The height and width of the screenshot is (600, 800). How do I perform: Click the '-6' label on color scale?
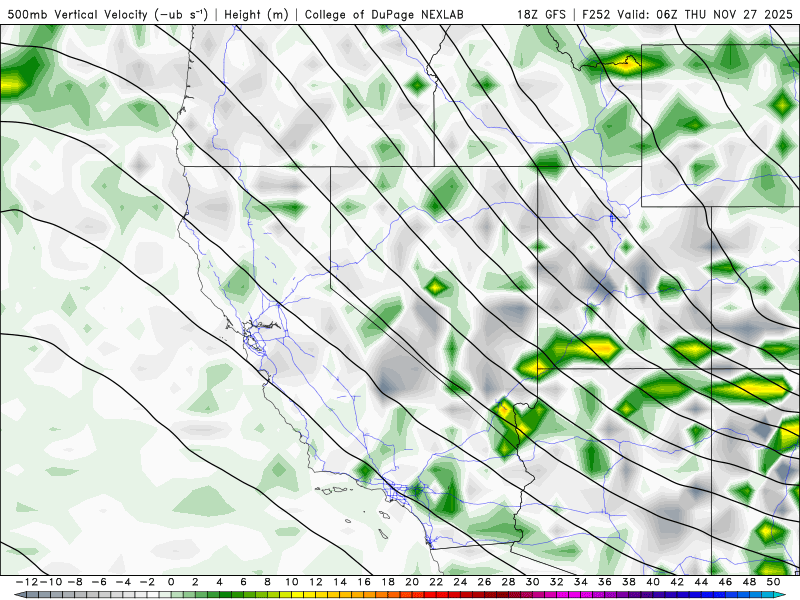99,582
